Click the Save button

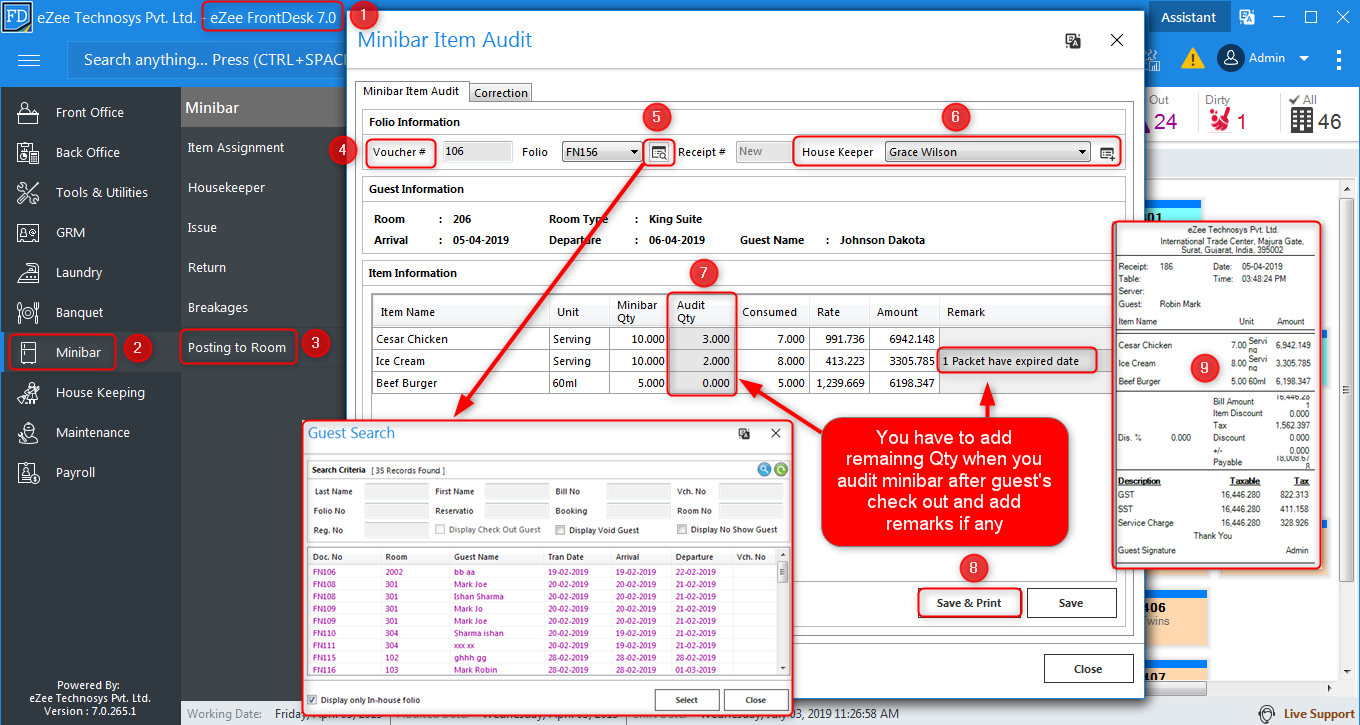(1071, 603)
